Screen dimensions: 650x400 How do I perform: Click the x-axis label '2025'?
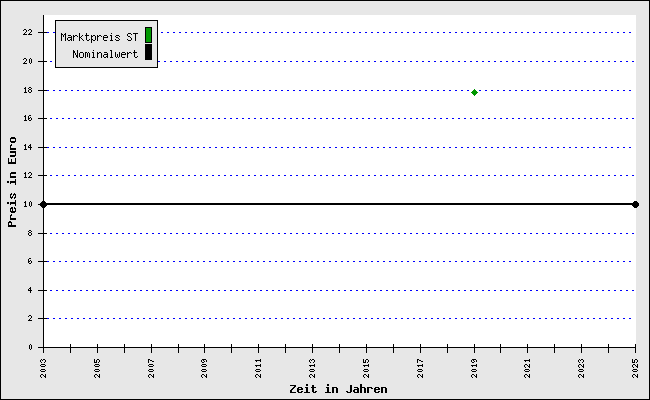point(635,368)
